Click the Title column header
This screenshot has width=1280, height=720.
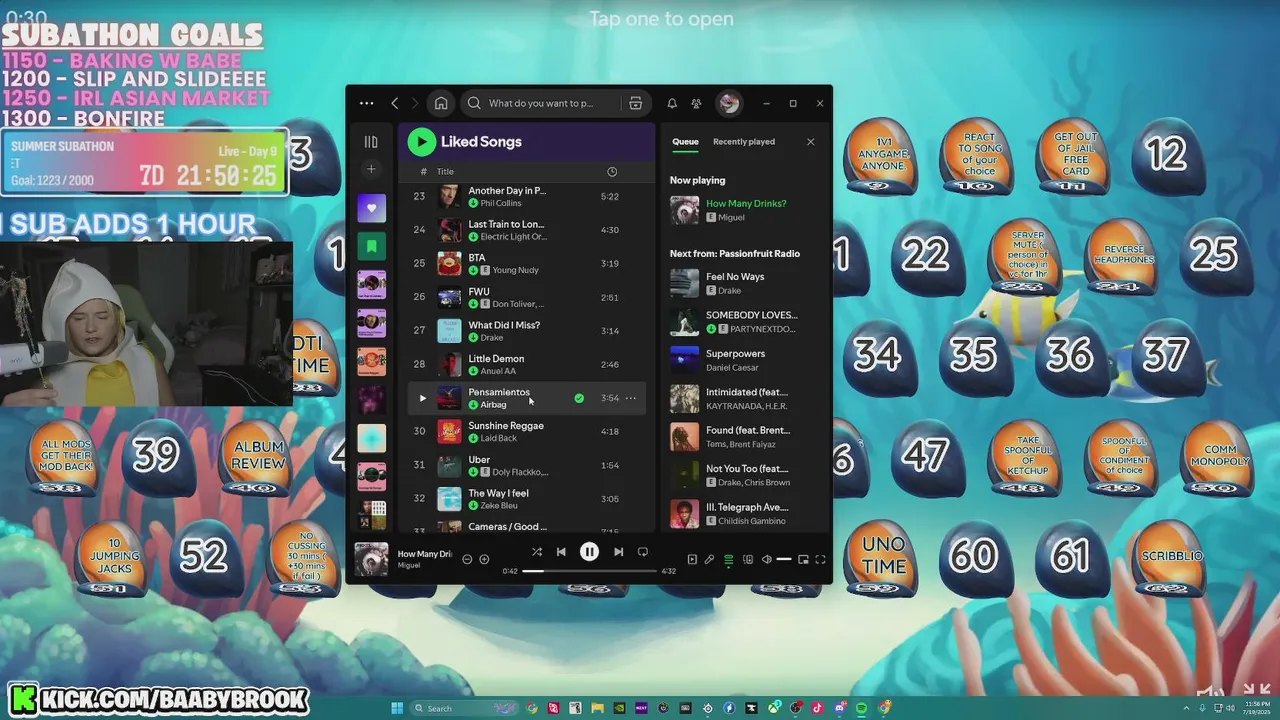[445, 172]
